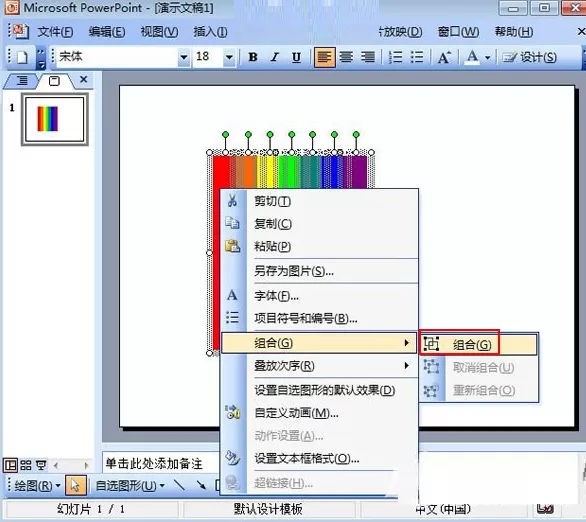The image size is (586, 522).
Task: Open 视图(V) menu
Action: pos(159,32)
